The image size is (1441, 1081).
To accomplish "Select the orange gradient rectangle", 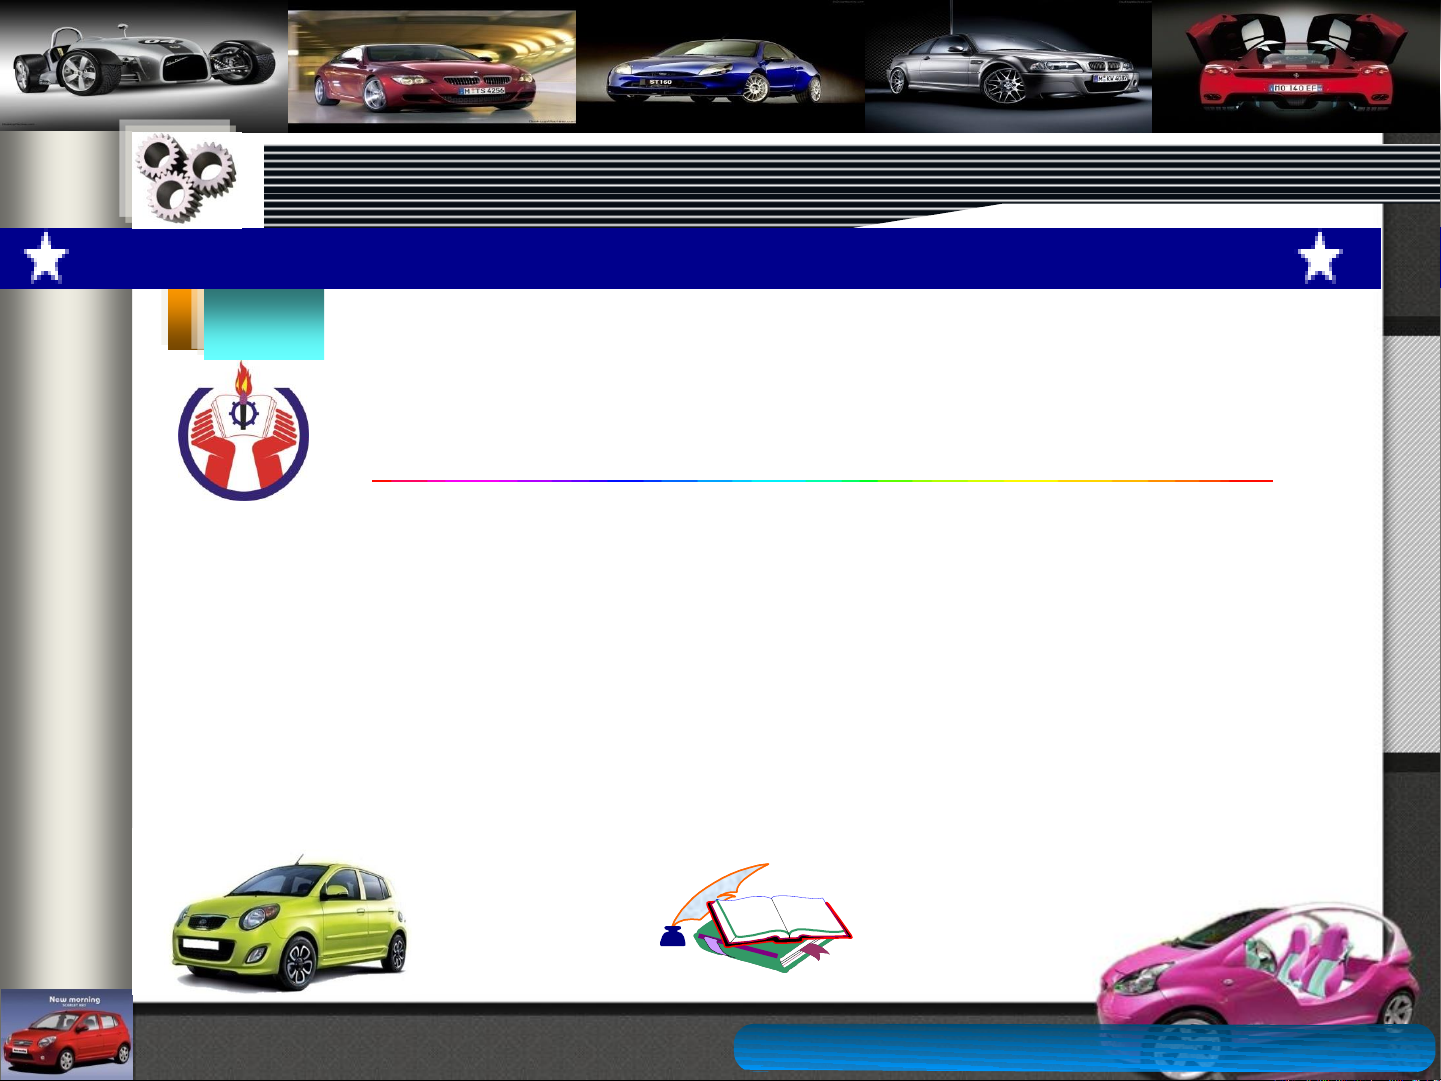I will (x=180, y=320).
